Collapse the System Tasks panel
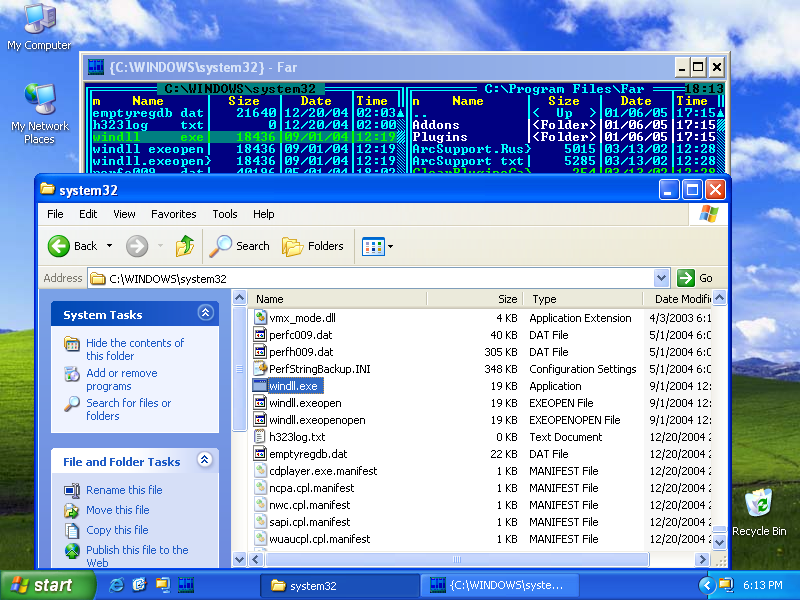This screenshot has width=800, height=600. click(205, 313)
